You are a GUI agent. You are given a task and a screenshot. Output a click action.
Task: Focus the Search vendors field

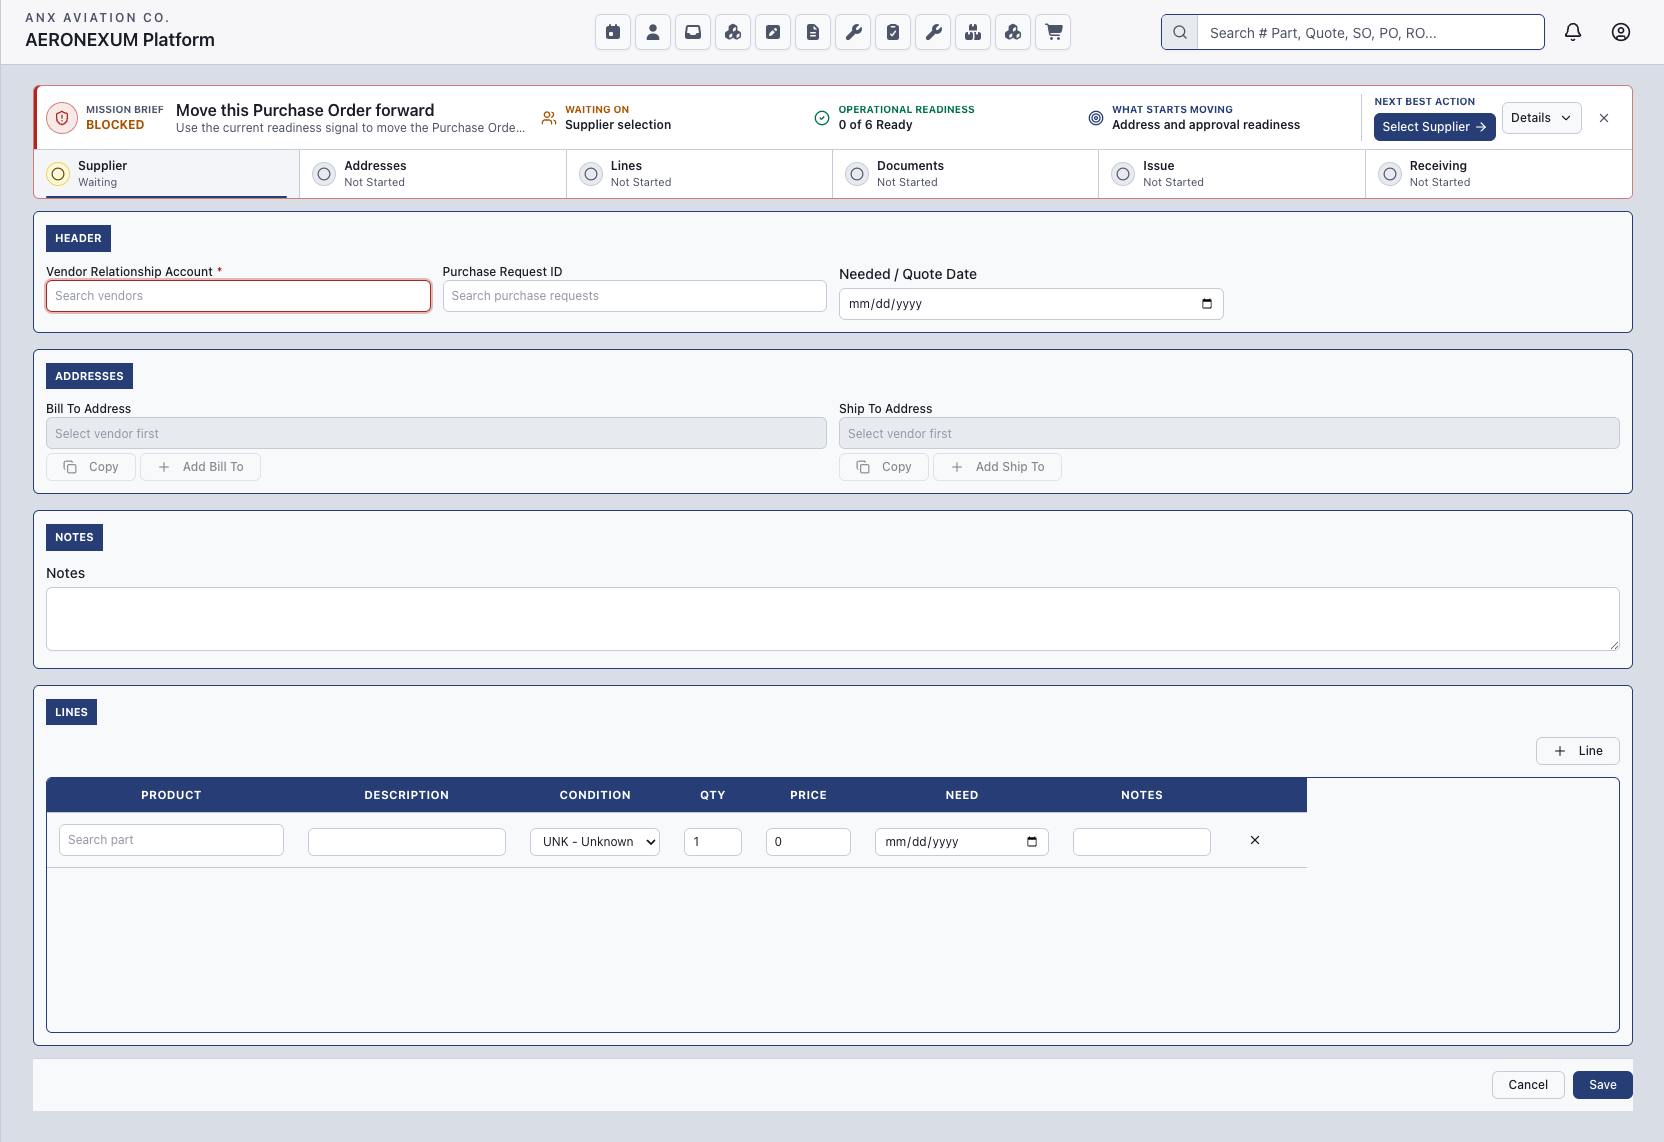coord(238,296)
